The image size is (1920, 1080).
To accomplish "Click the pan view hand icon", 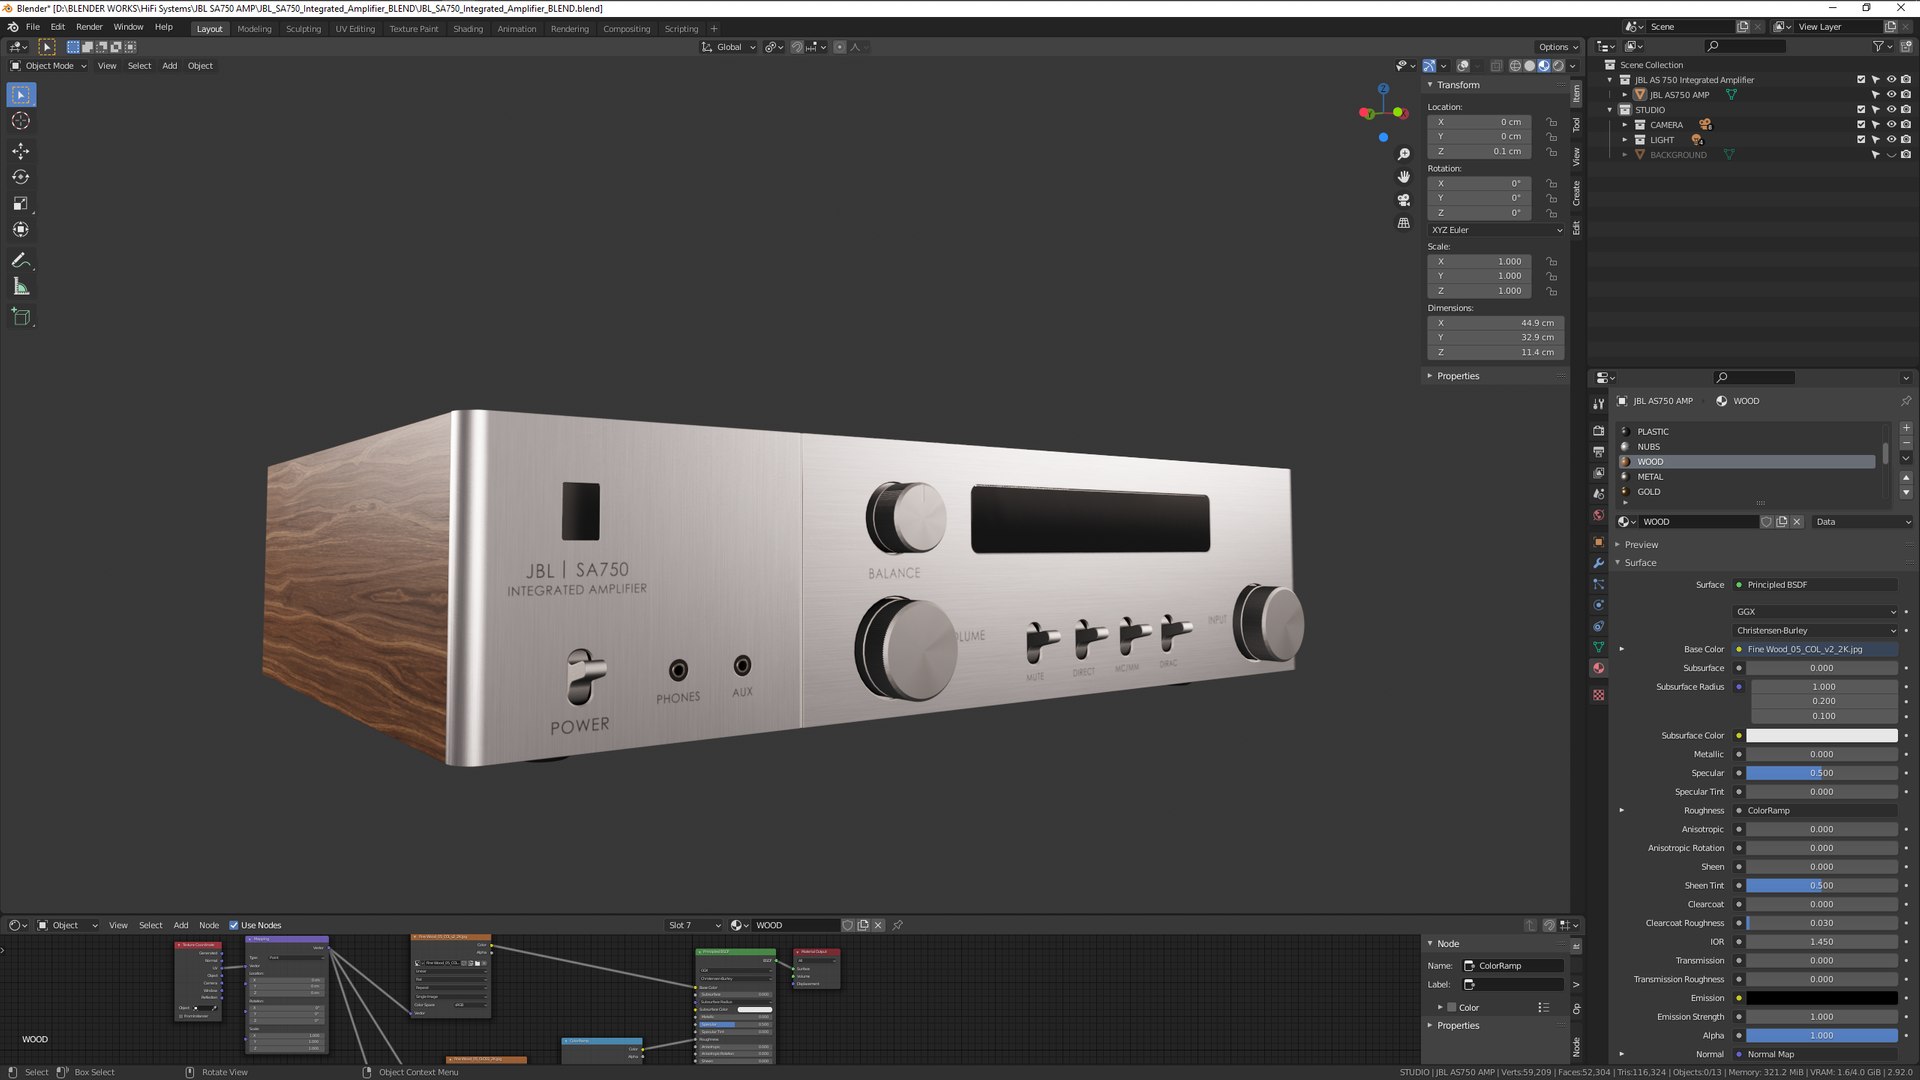I will click(x=1404, y=177).
